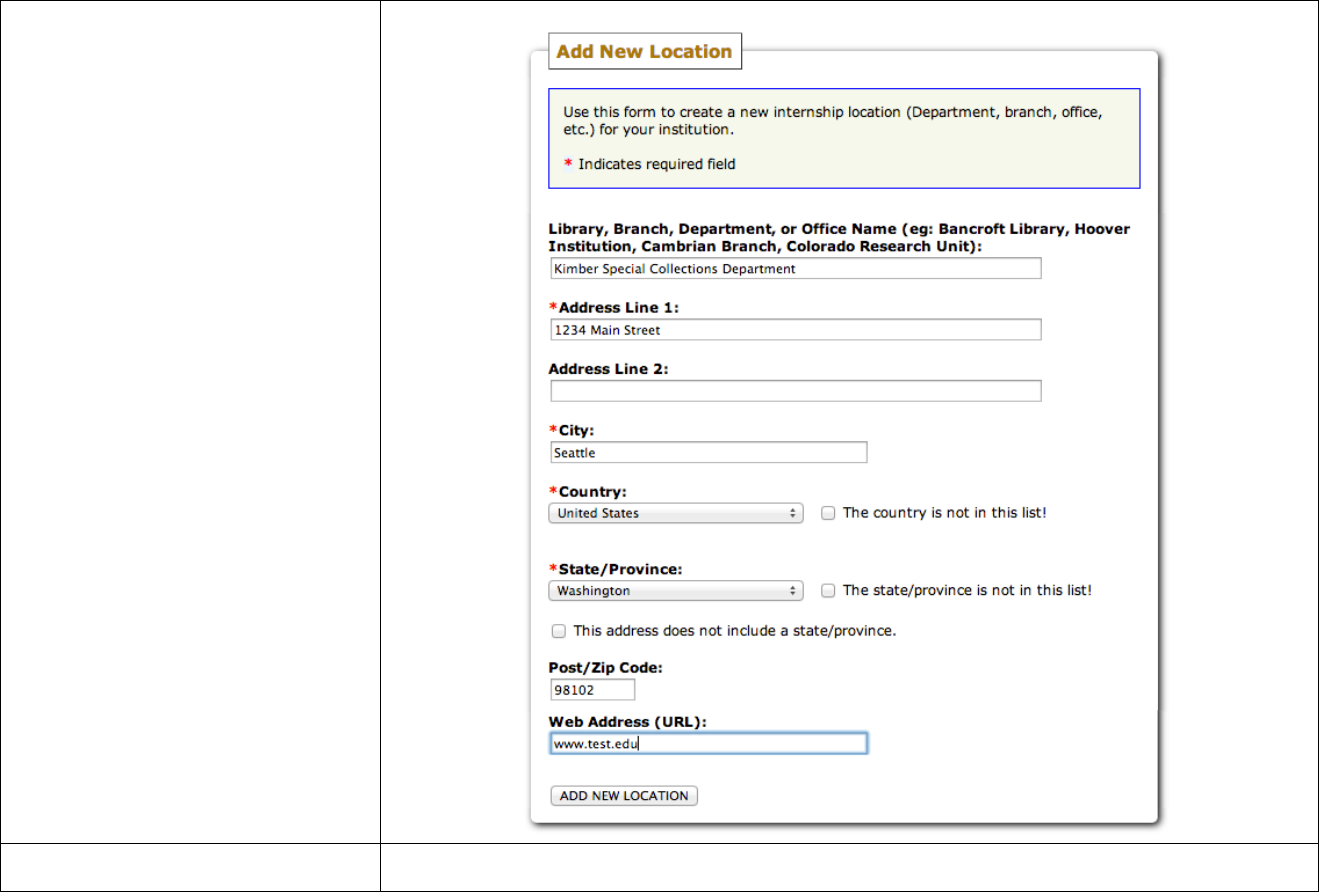Screen dimensions: 1319x892
Task: Click the 'Use this form to create' instruction text
Action: [x=833, y=121]
